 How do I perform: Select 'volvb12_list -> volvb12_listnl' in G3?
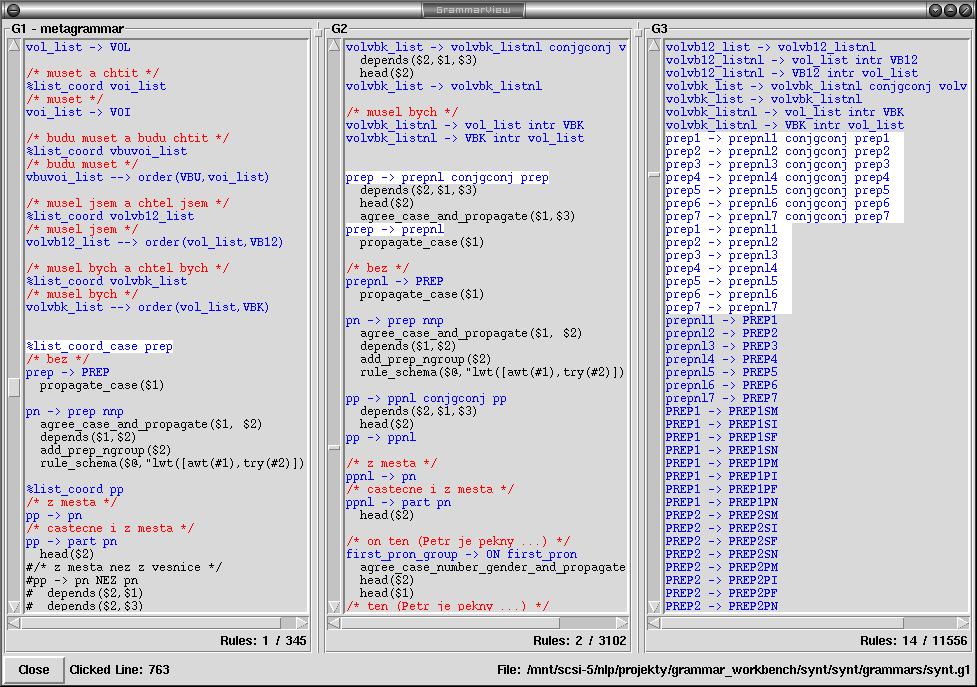click(x=771, y=47)
